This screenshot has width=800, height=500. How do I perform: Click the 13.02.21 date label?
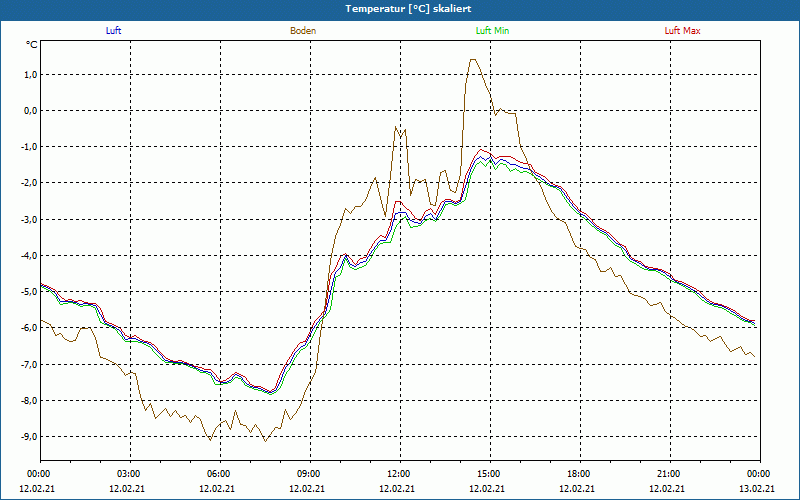click(x=757, y=488)
